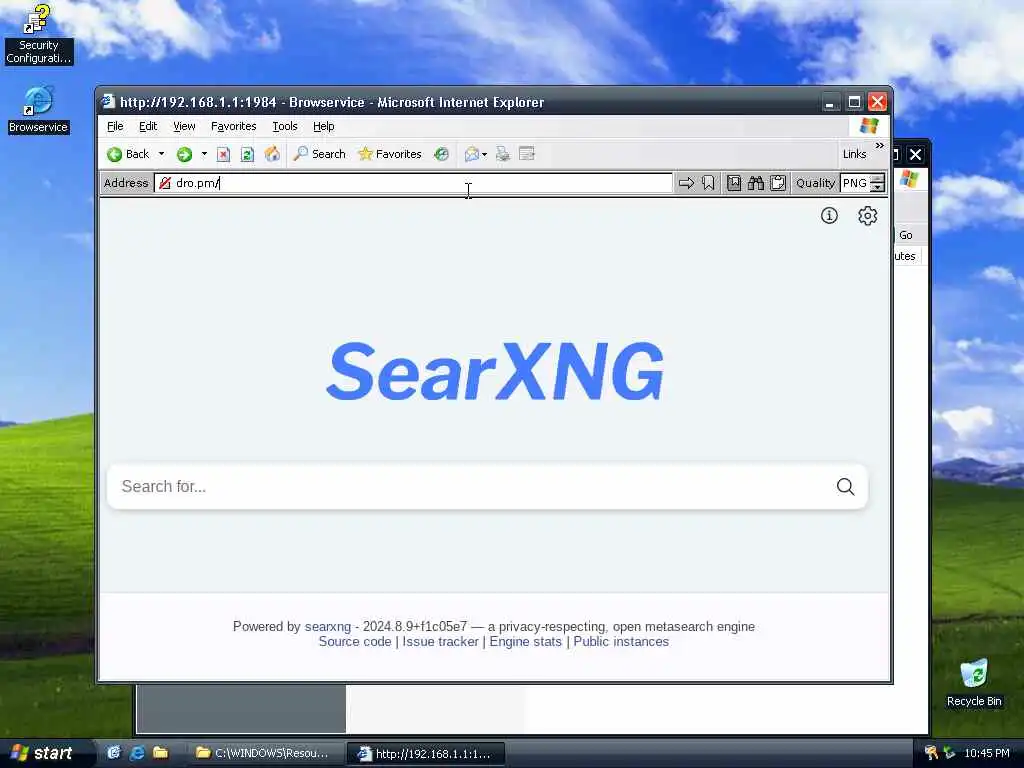Open SearXNG preferences gear icon

coord(867,216)
